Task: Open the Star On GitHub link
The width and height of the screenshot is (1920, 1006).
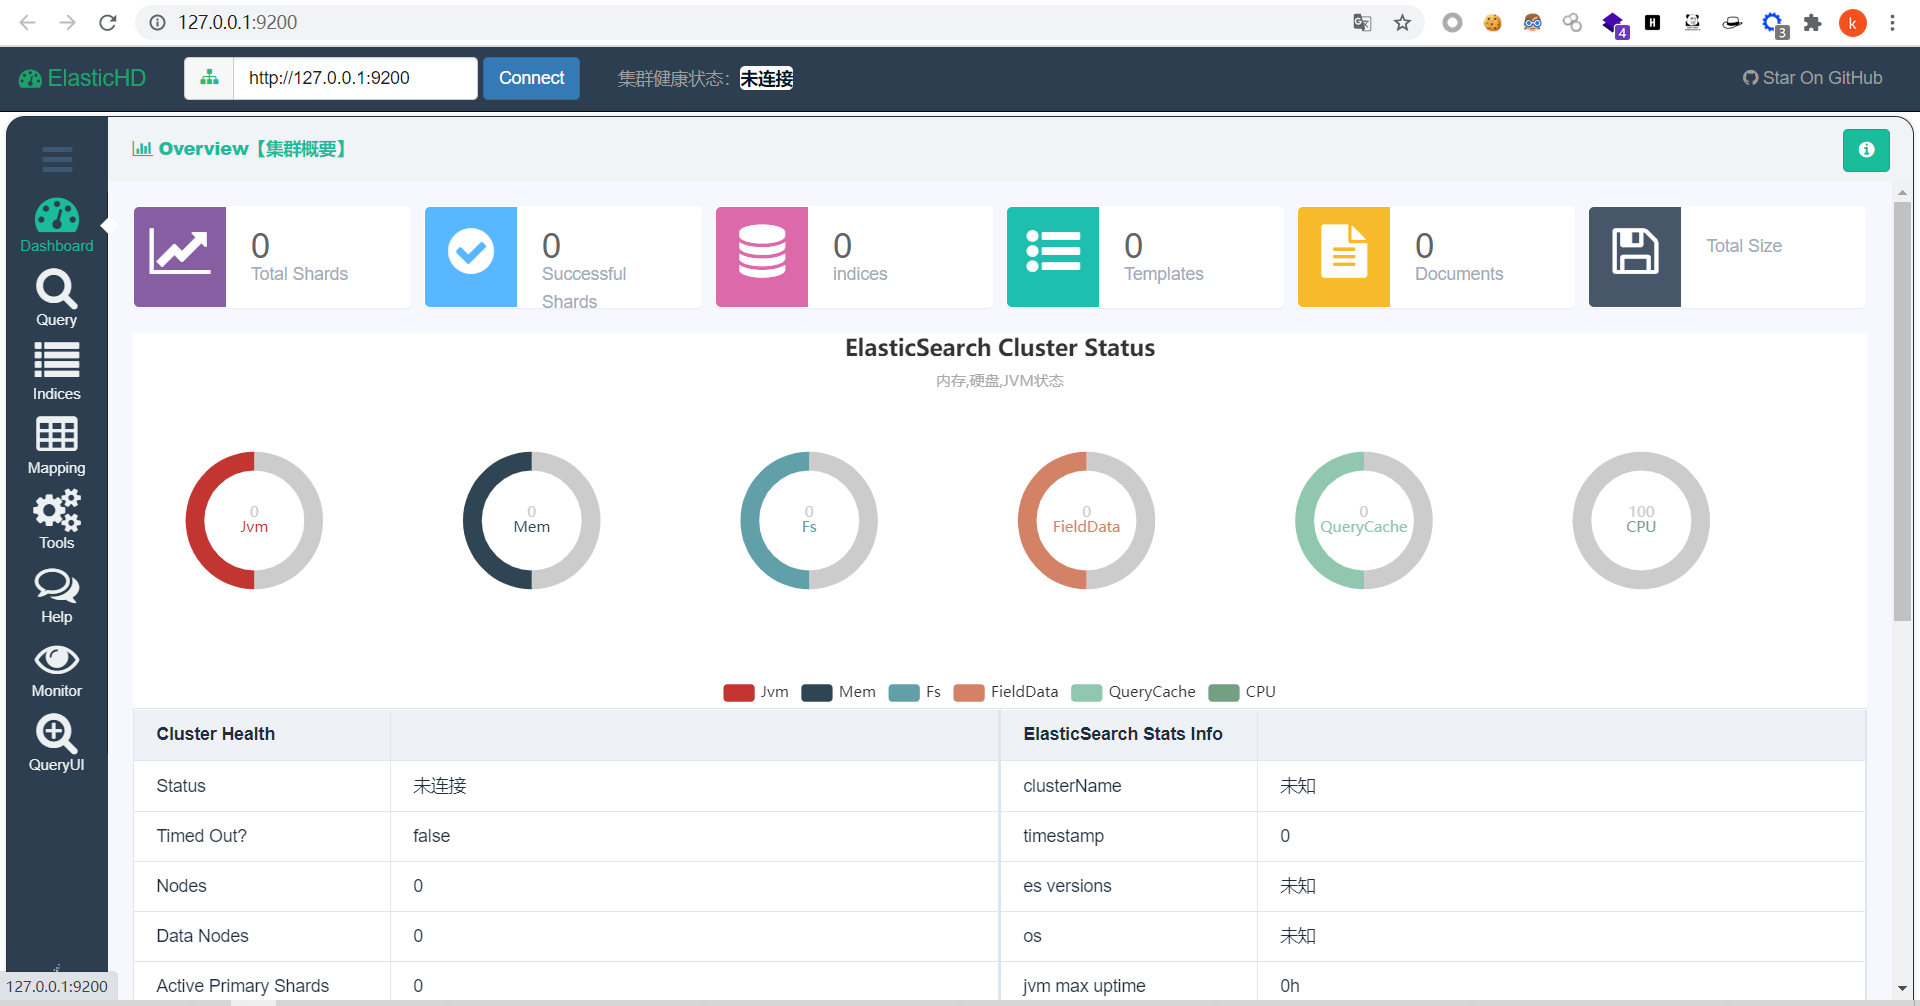Action: click(1811, 77)
